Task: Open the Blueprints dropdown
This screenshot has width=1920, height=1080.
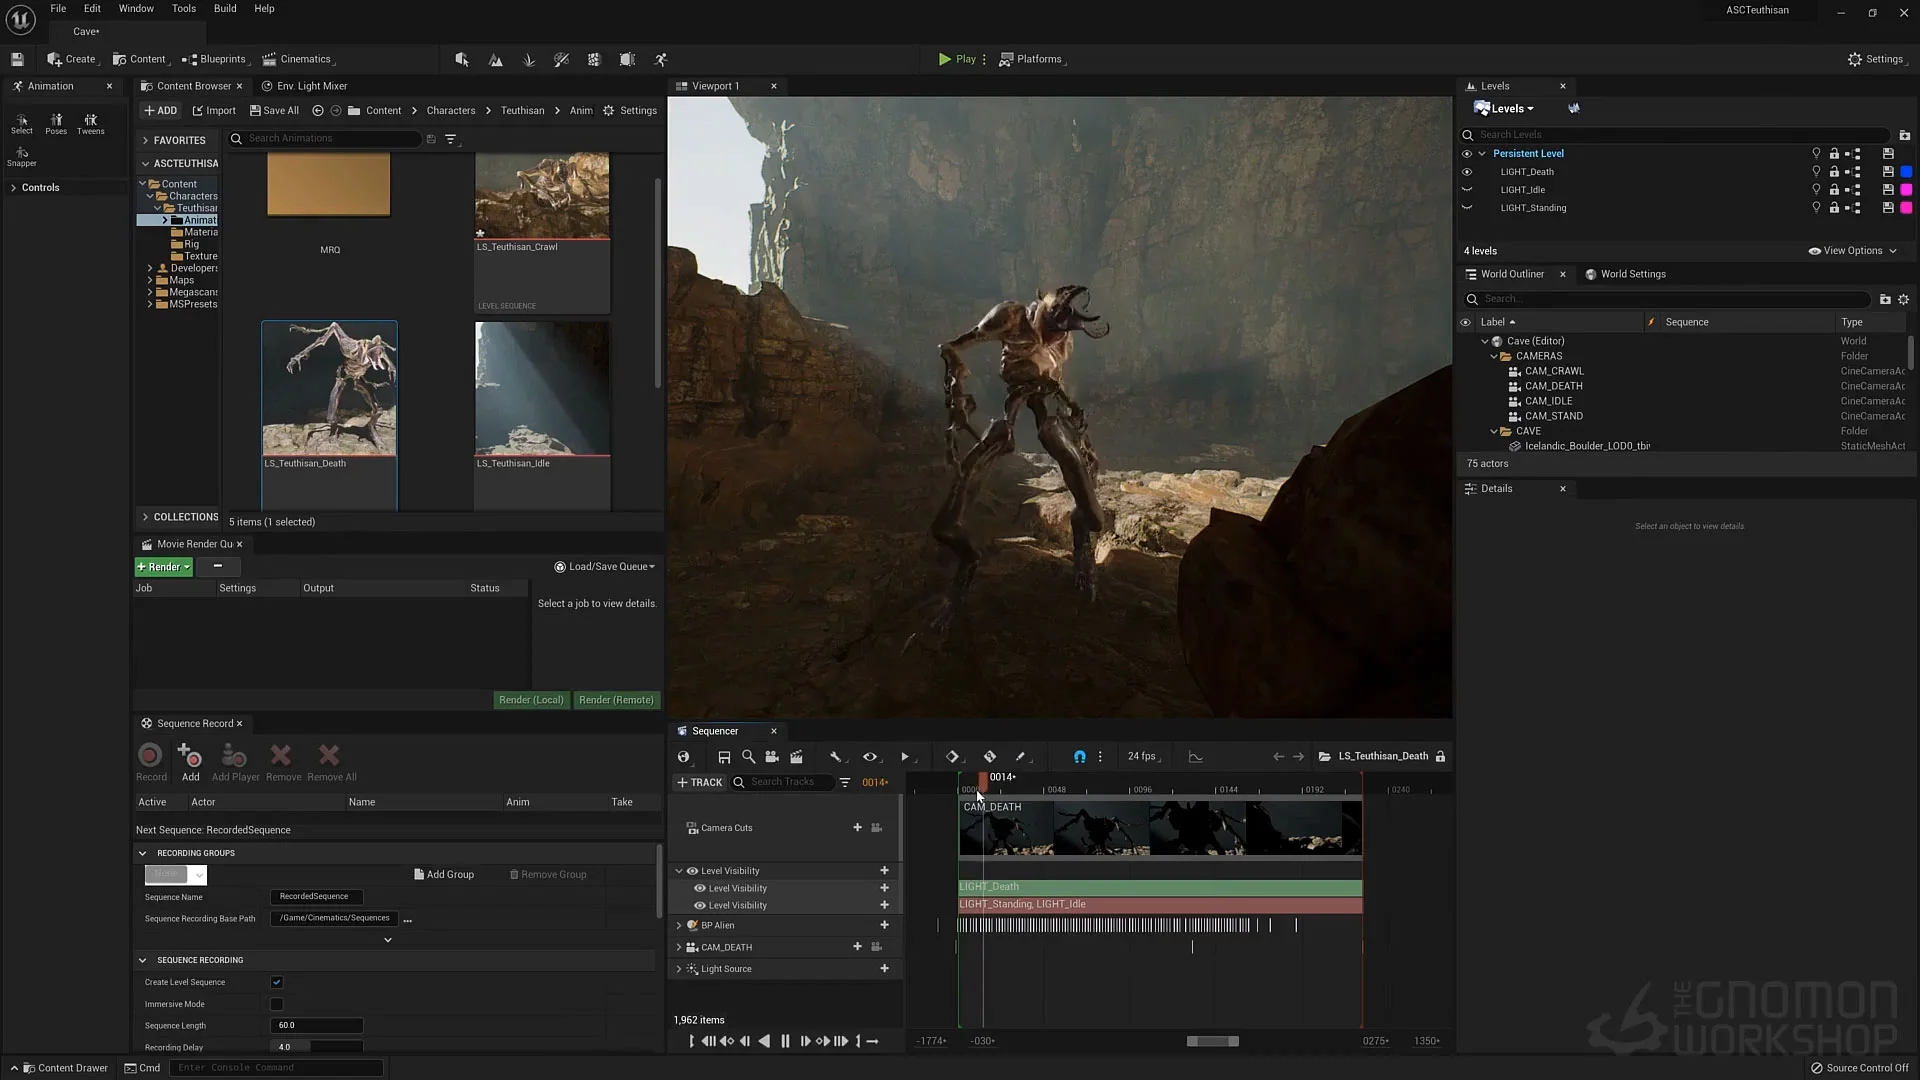Action: click(214, 59)
